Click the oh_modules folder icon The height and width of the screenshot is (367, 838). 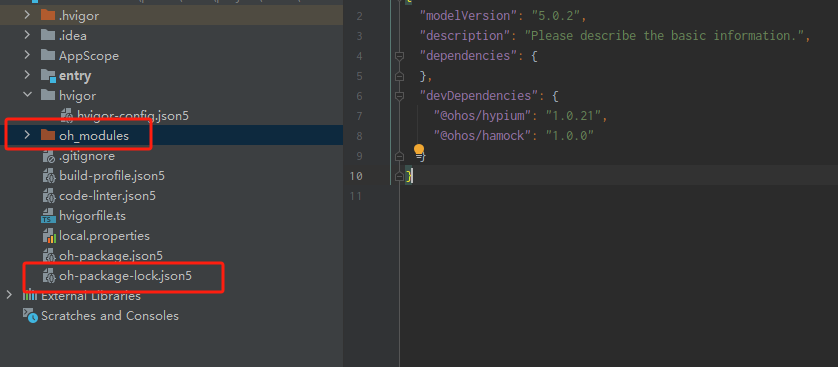(48, 135)
